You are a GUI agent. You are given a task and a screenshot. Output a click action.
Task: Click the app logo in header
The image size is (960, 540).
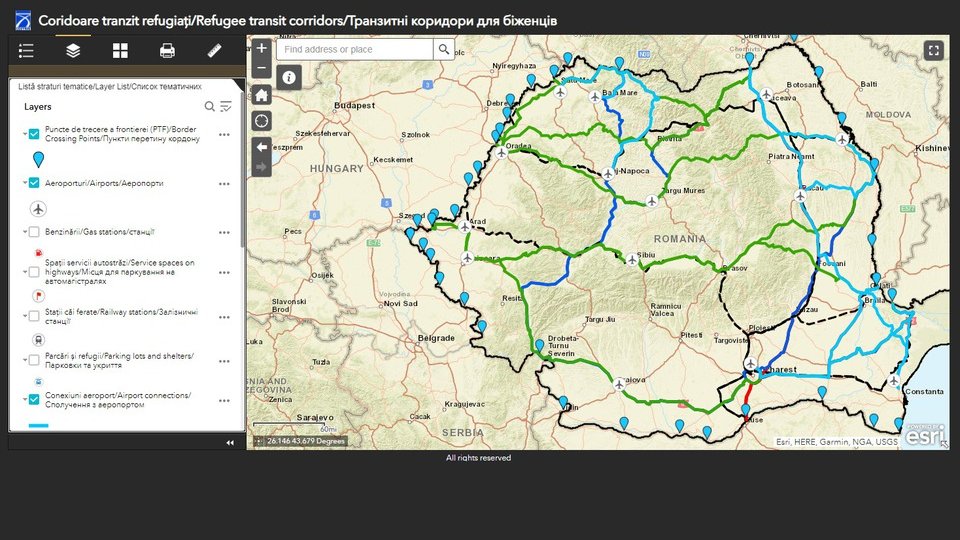[23, 20]
